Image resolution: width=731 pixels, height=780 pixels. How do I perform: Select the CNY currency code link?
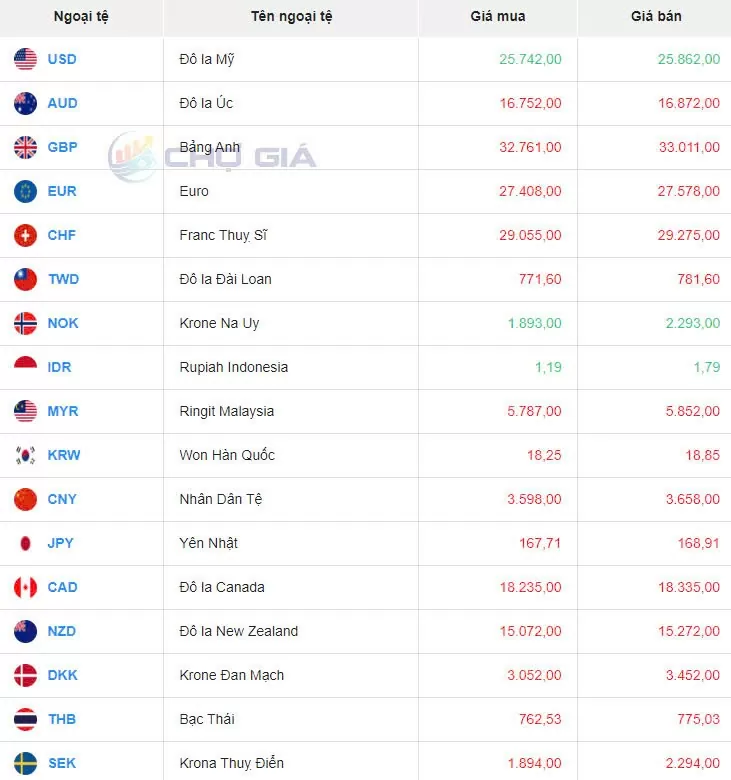pyautogui.click(x=62, y=499)
